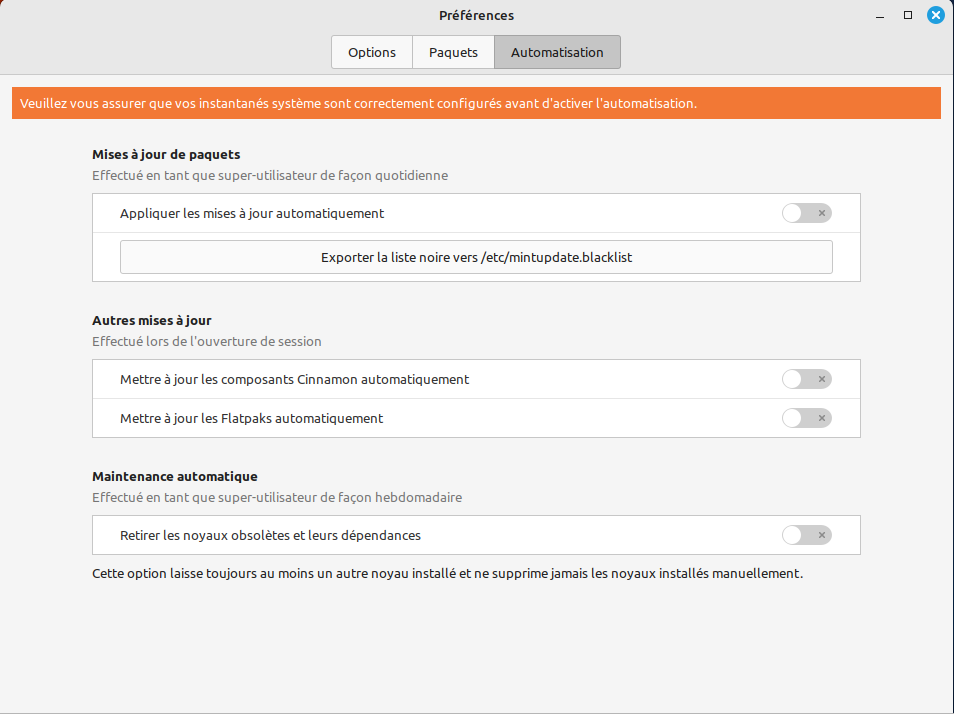
Task: Select the Automatisation tab
Action: point(557,52)
